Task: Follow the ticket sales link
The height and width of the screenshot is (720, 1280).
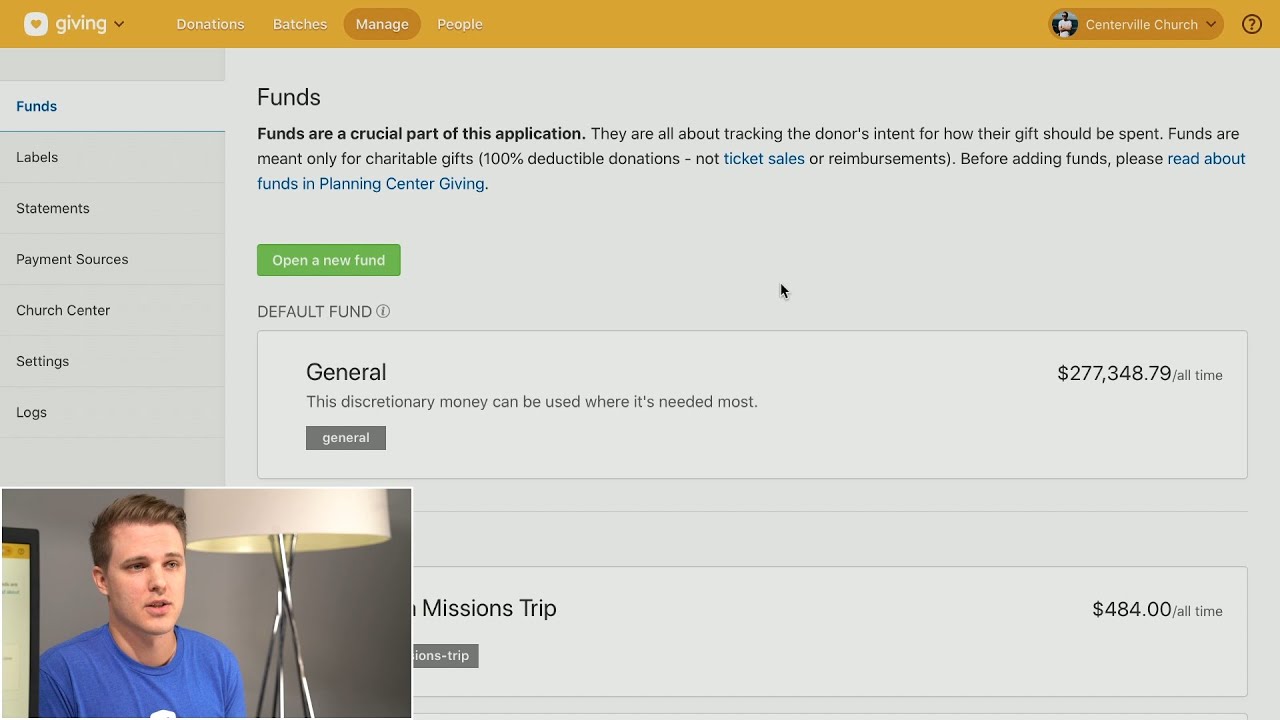Action: (x=764, y=159)
